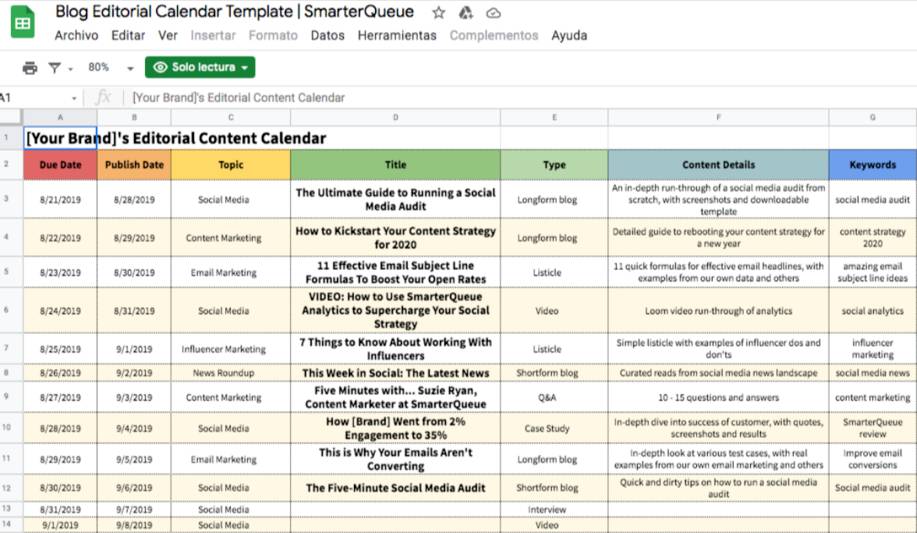Select keyword cell SmarterQueue review
This screenshot has width=917, height=533.
click(873, 428)
